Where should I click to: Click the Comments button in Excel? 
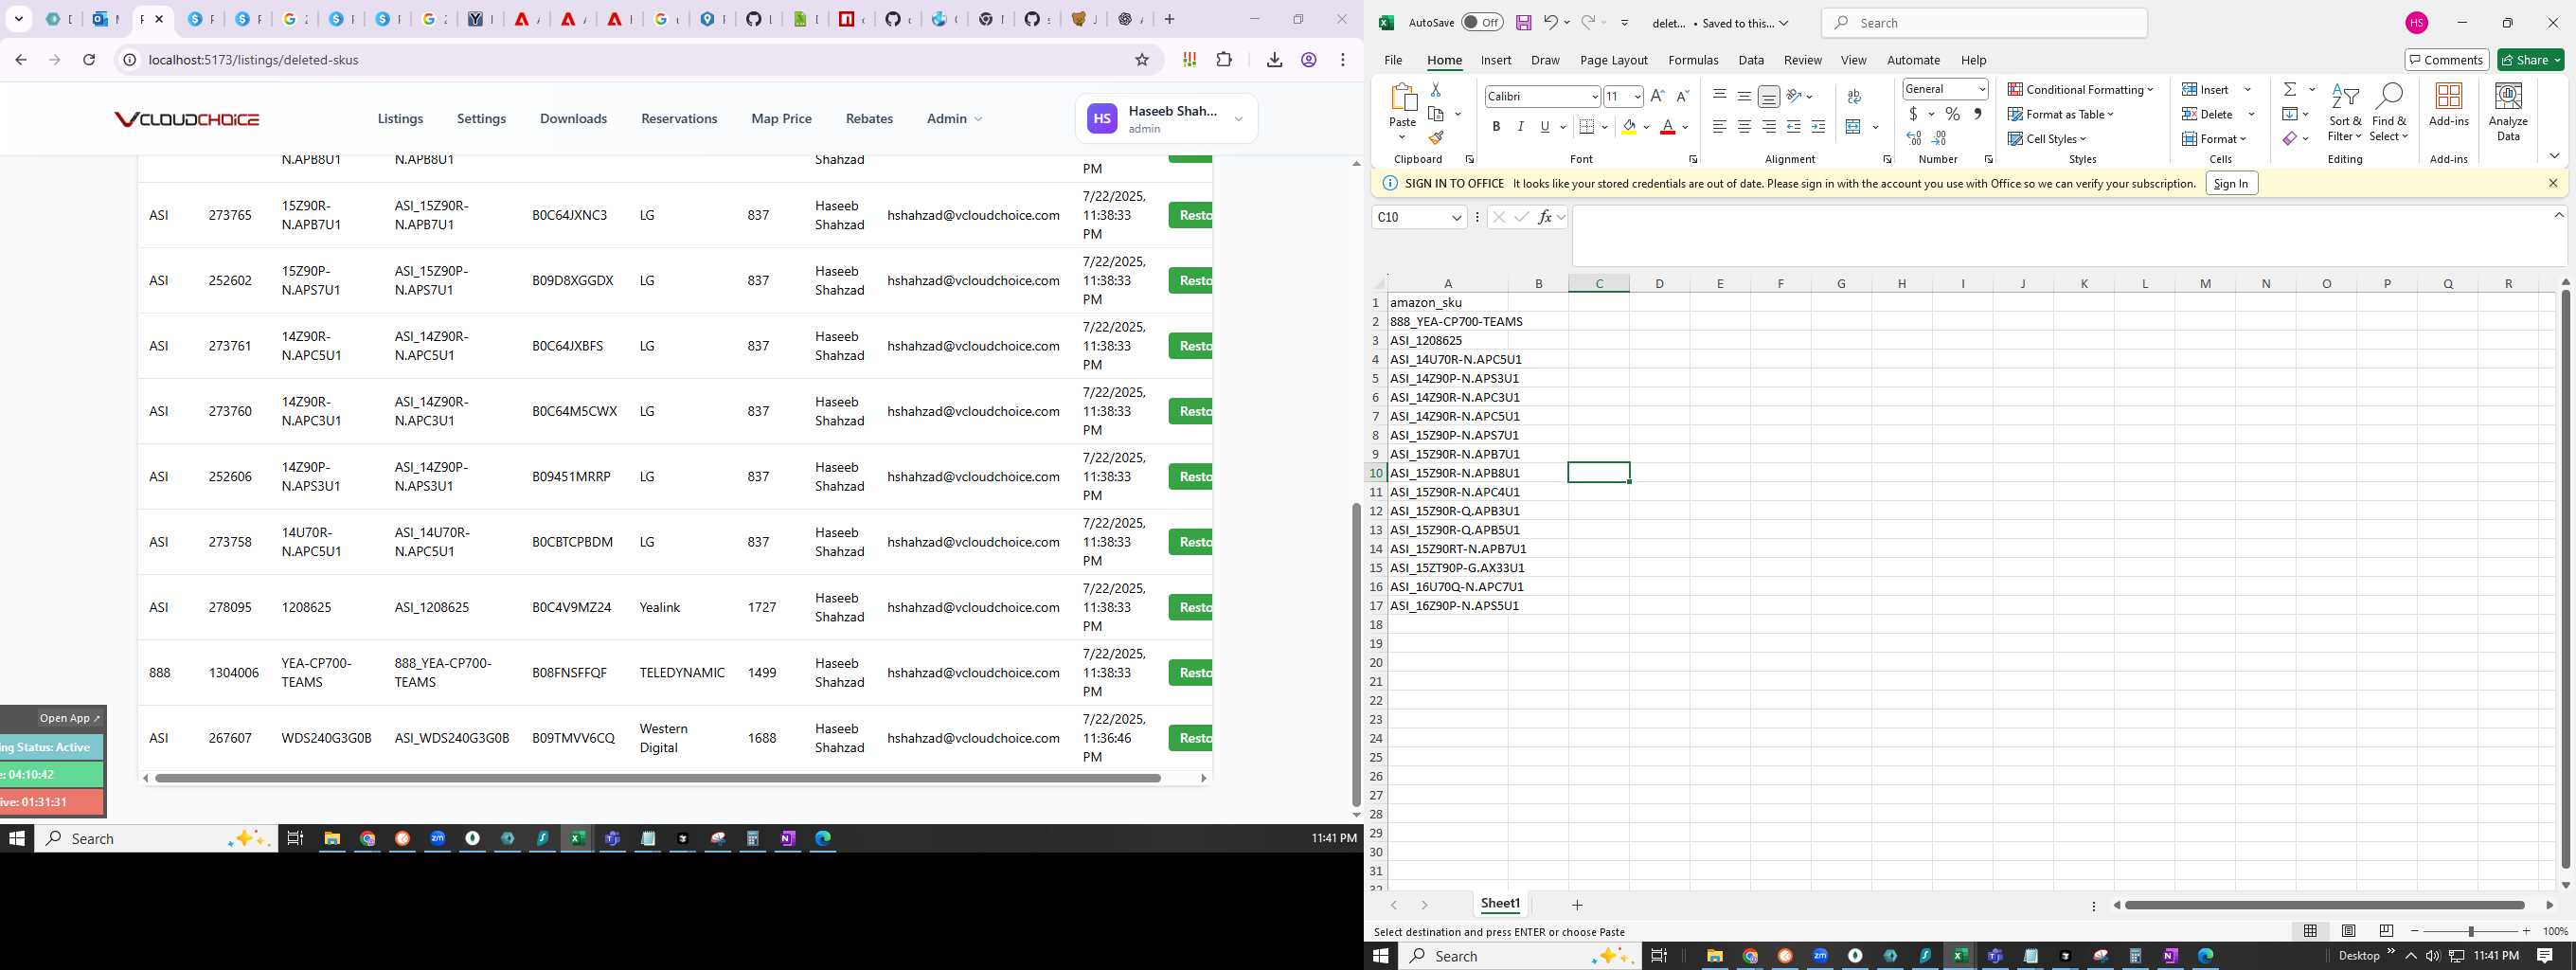(2446, 60)
